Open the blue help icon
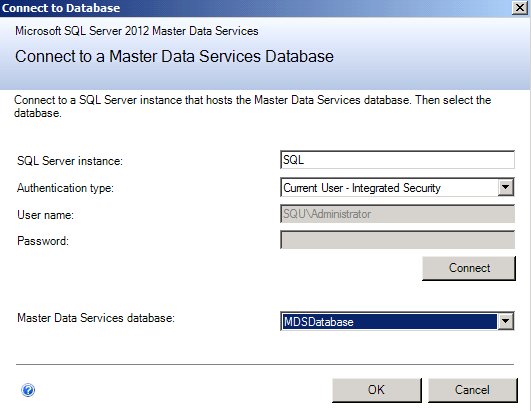This screenshot has height=411, width=531. [28, 390]
